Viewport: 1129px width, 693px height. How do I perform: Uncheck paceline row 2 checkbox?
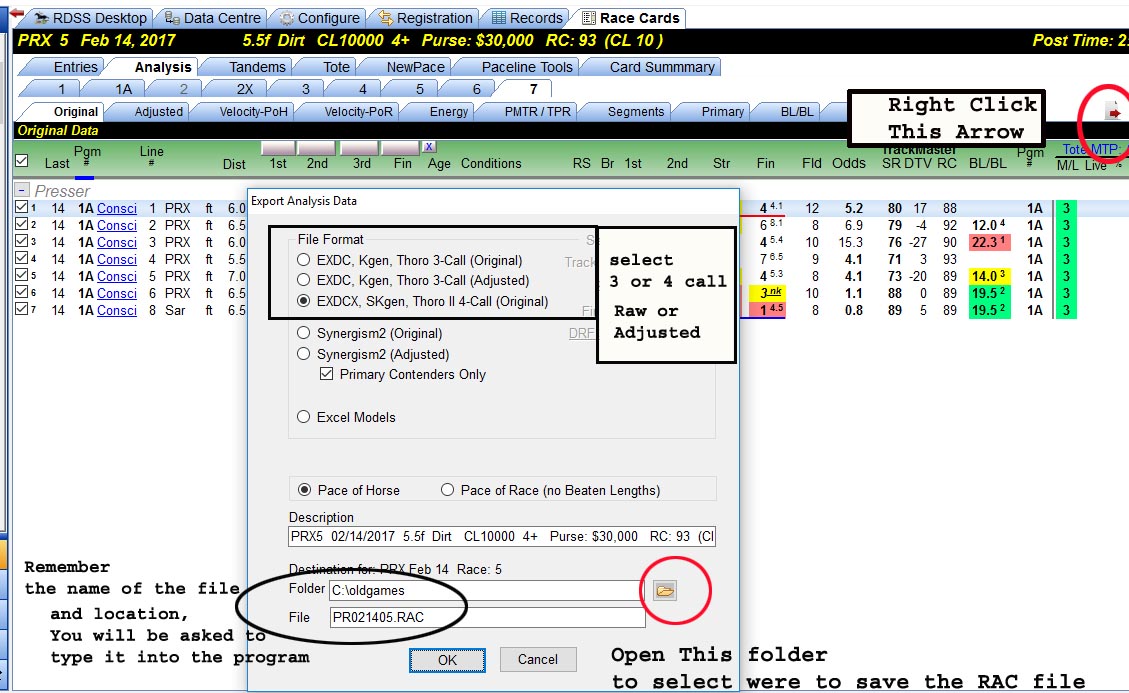click(22, 225)
